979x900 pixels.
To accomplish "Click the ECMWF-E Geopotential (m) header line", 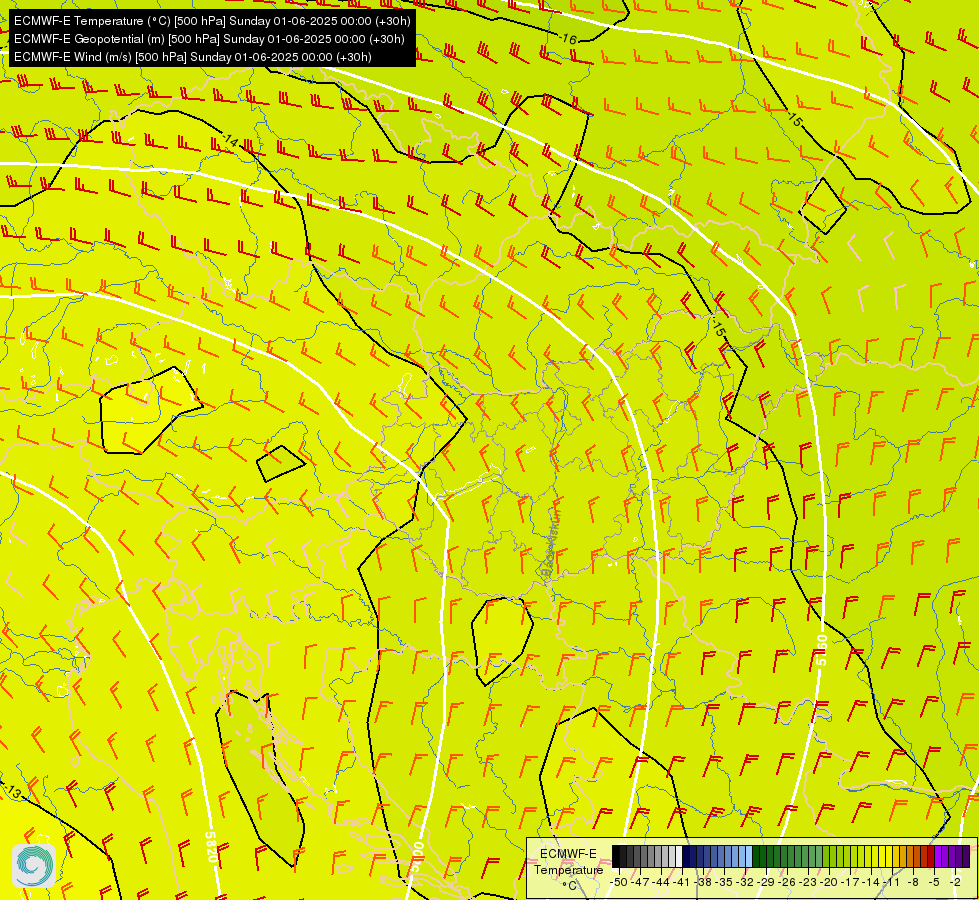I will 209,39.
